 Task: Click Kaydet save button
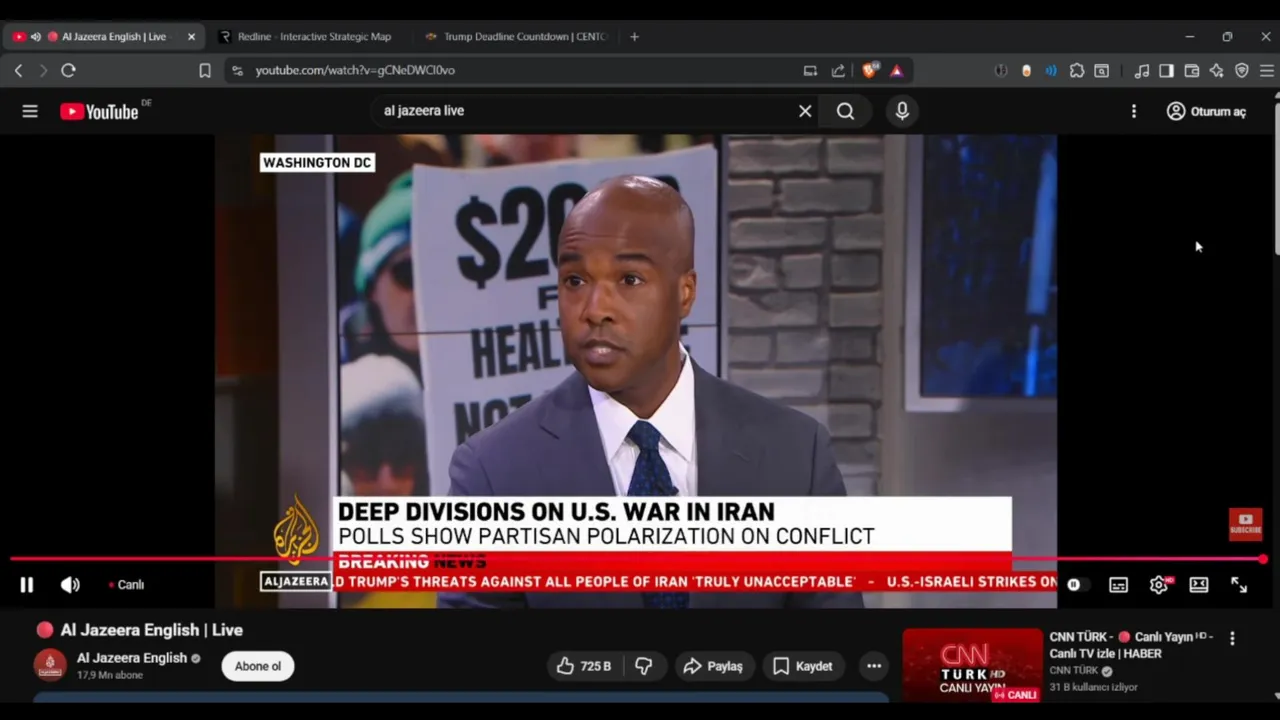click(803, 666)
